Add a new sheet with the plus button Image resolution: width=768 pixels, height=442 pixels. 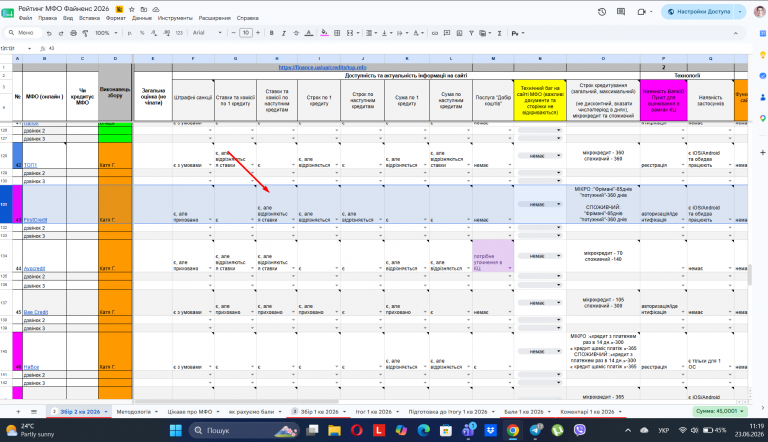click(x=18, y=412)
